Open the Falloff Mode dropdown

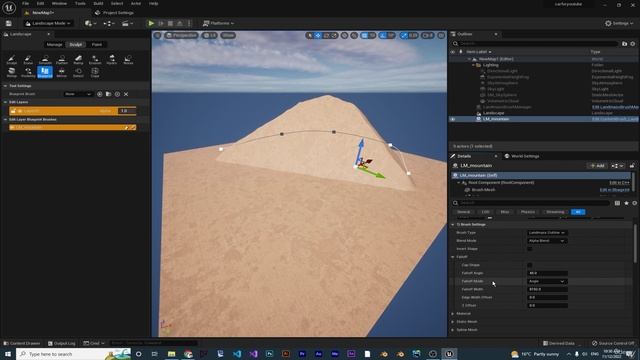point(547,281)
